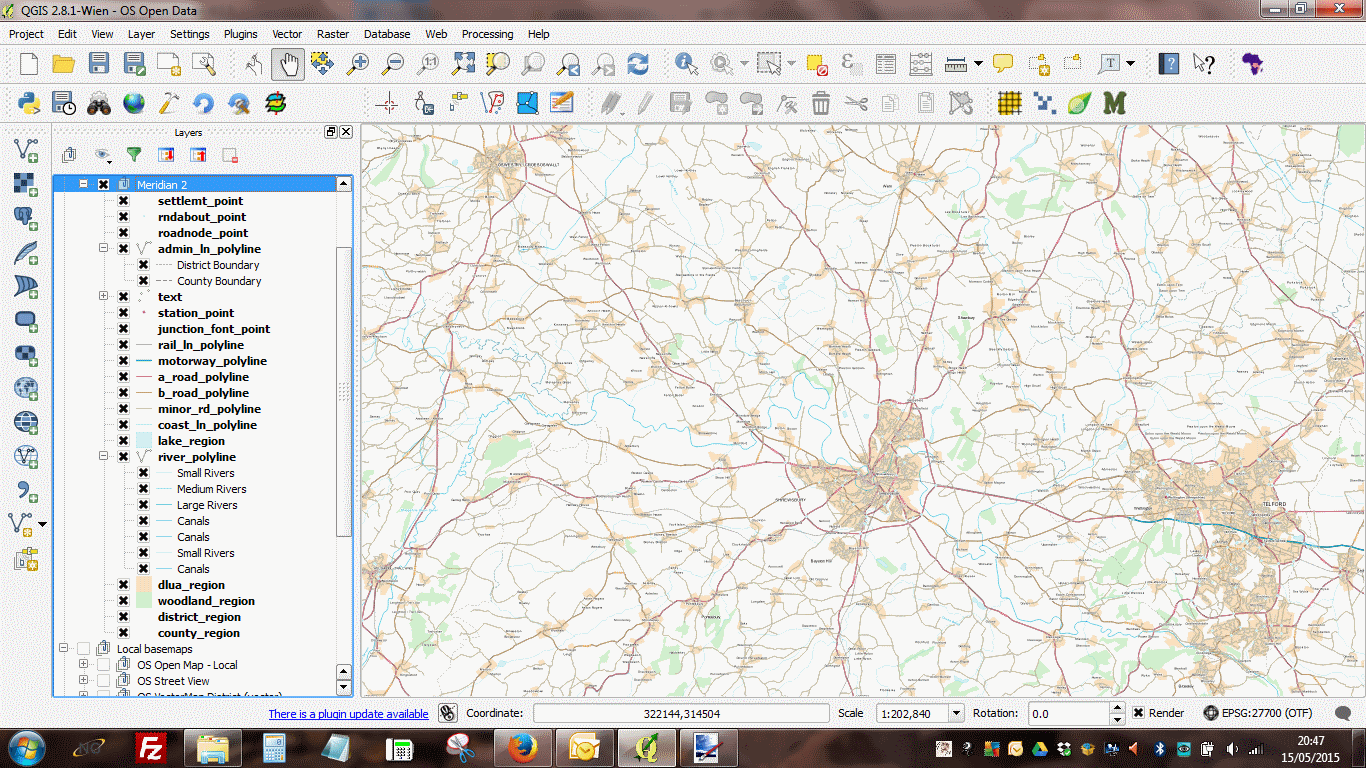Image resolution: width=1366 pixels, height=768 pixels.
Task: Collapse the Meridian 2 group
Action: (83, 185)
